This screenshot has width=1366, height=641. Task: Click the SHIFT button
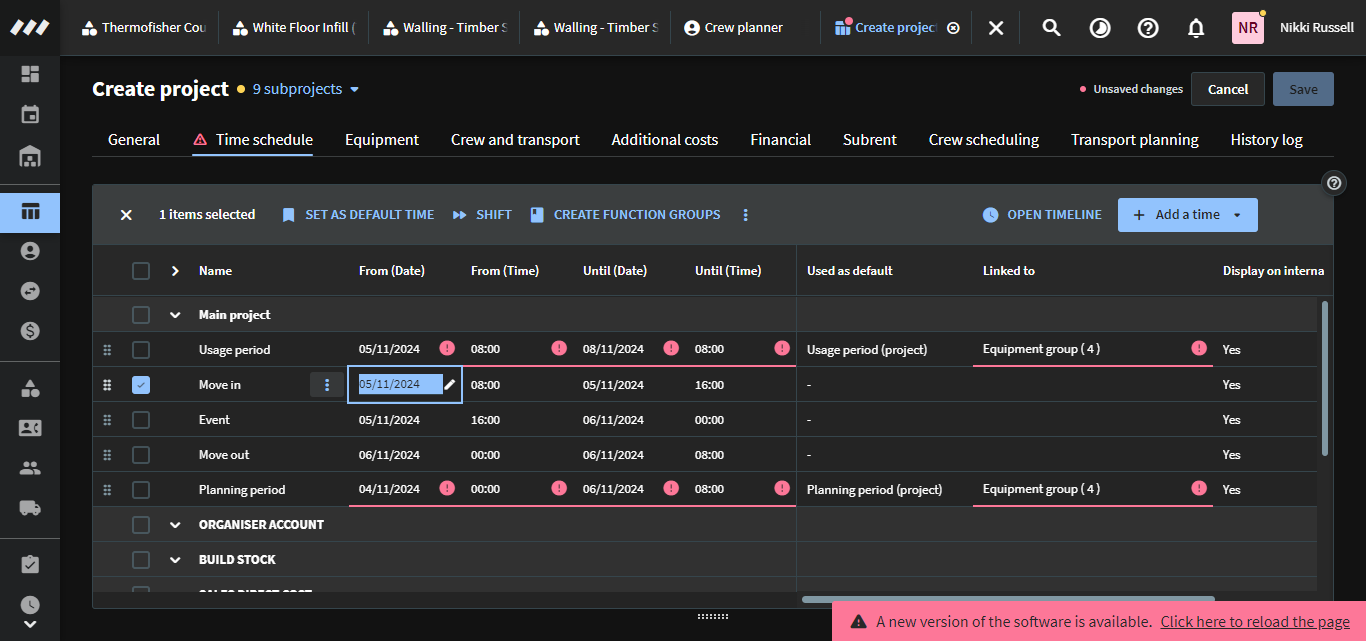482,215
